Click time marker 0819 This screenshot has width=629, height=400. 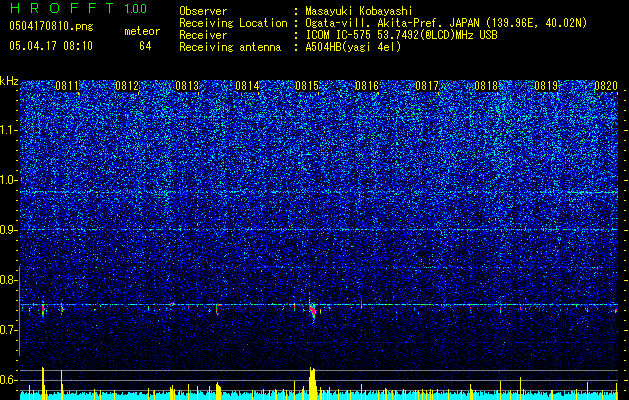click(x=546, y=86)
